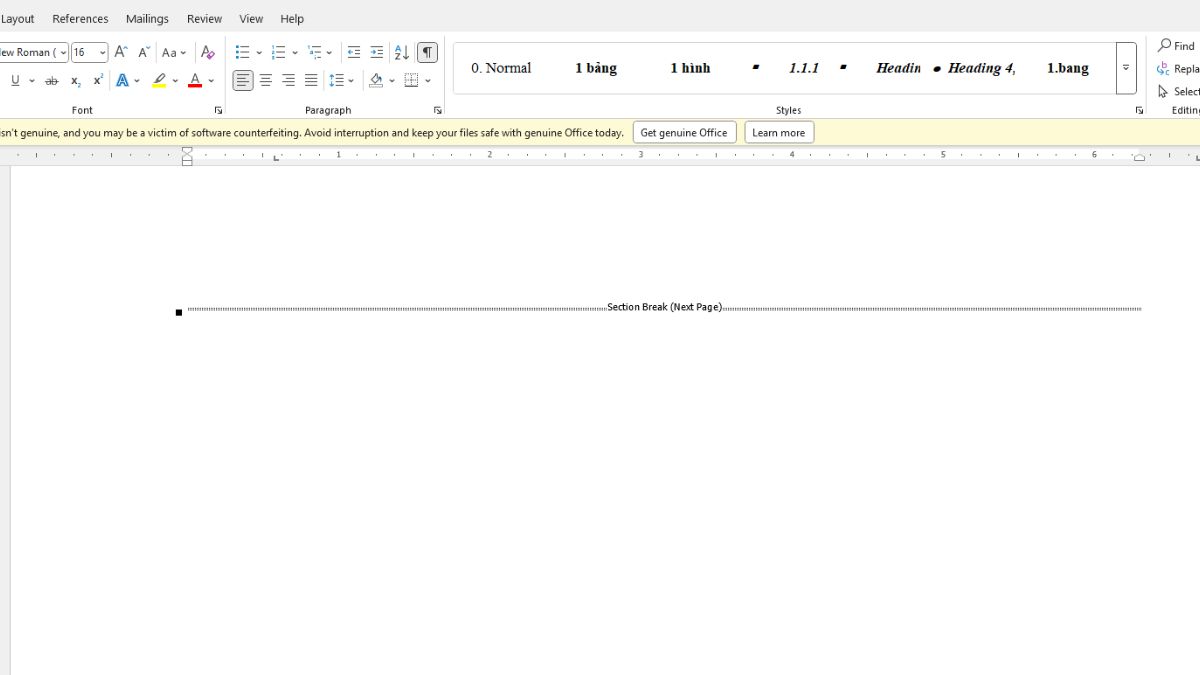Apply paragraph borders
The height and width of the screenshot is (675, 1200).
pos(411,80)
